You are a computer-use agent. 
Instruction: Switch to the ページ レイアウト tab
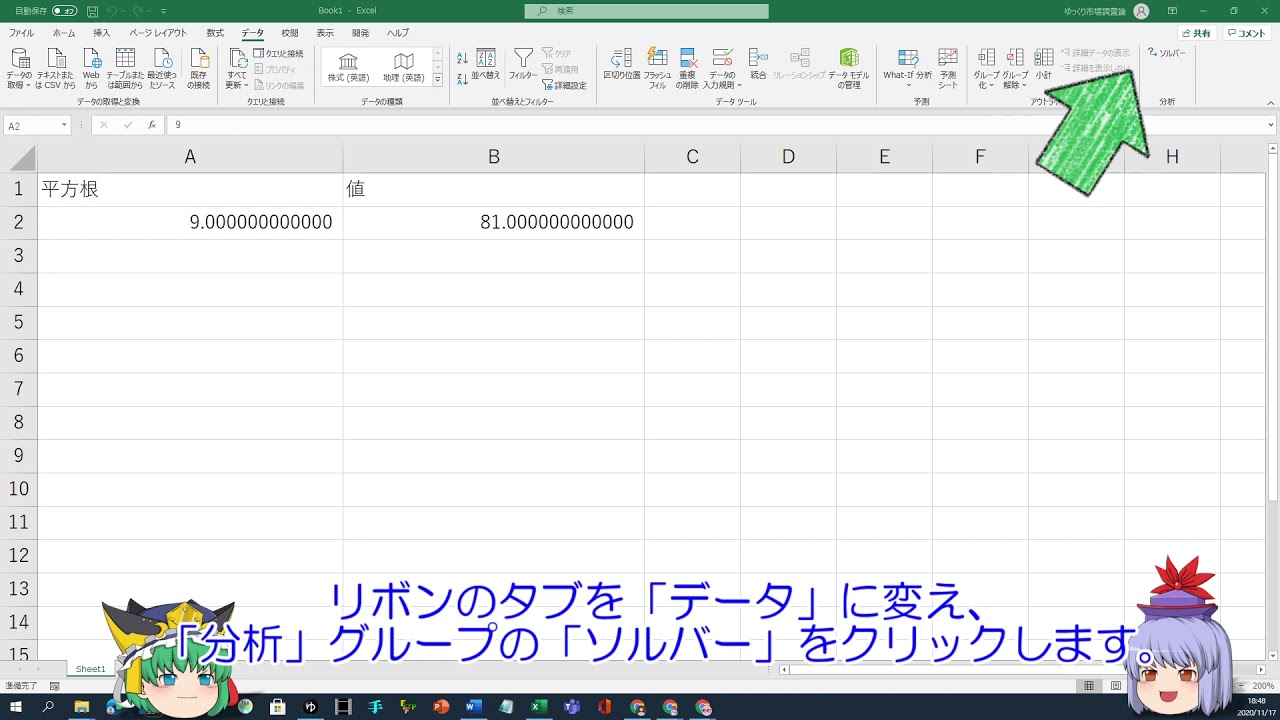158,33
